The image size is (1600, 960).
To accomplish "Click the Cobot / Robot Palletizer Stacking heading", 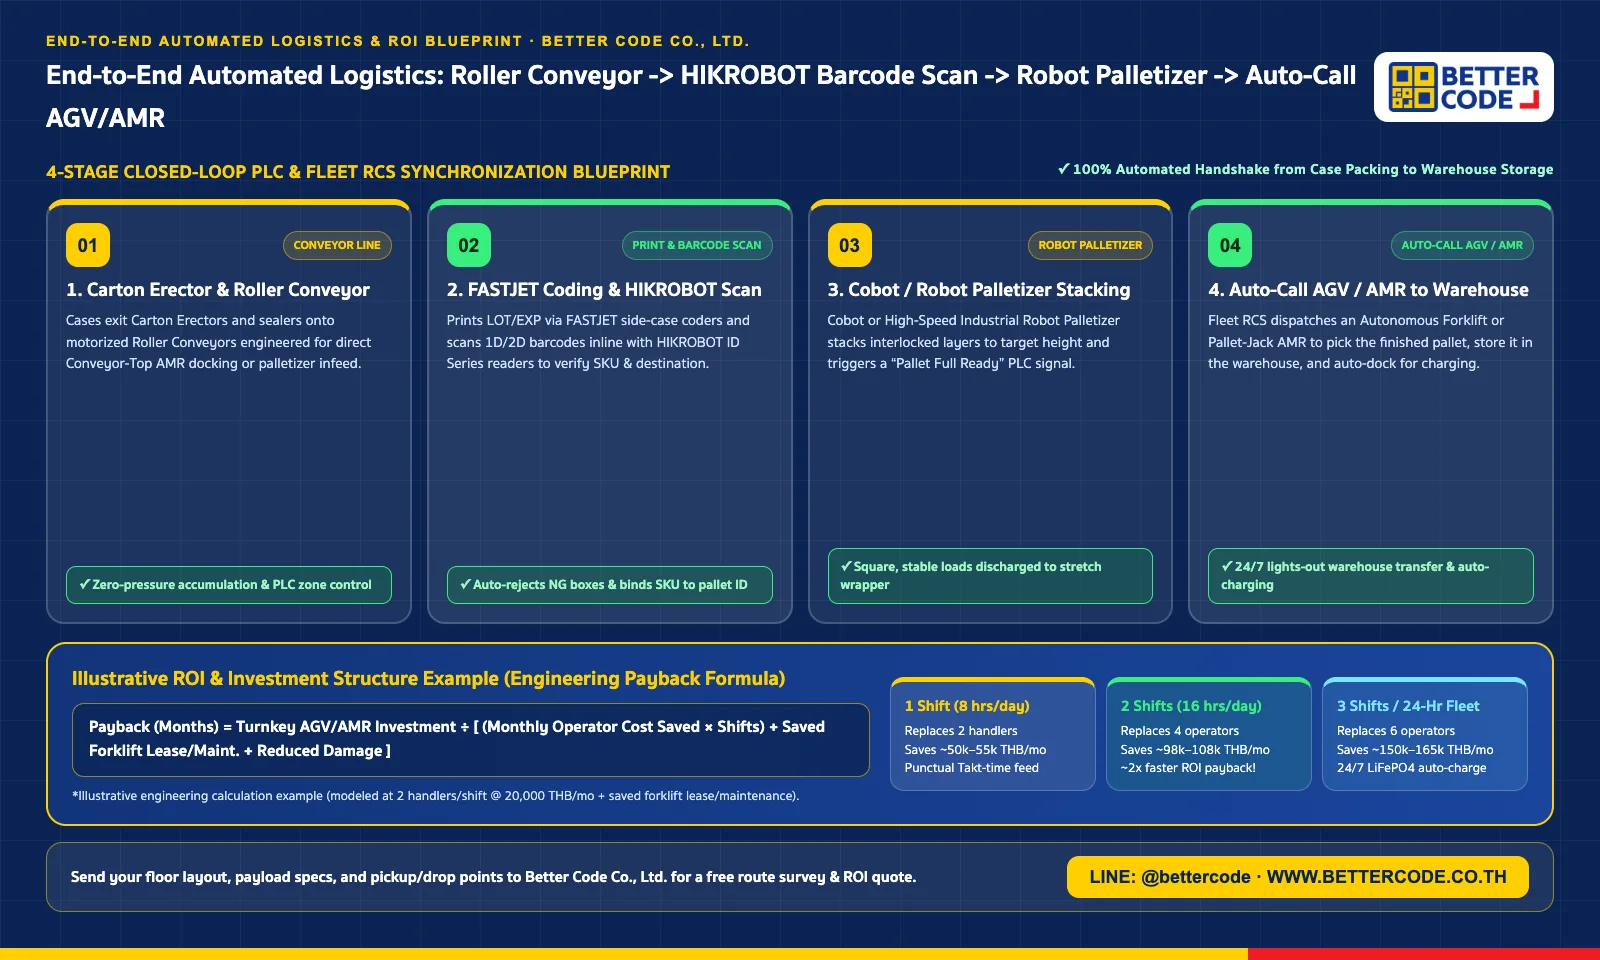I will pos(979,290).
